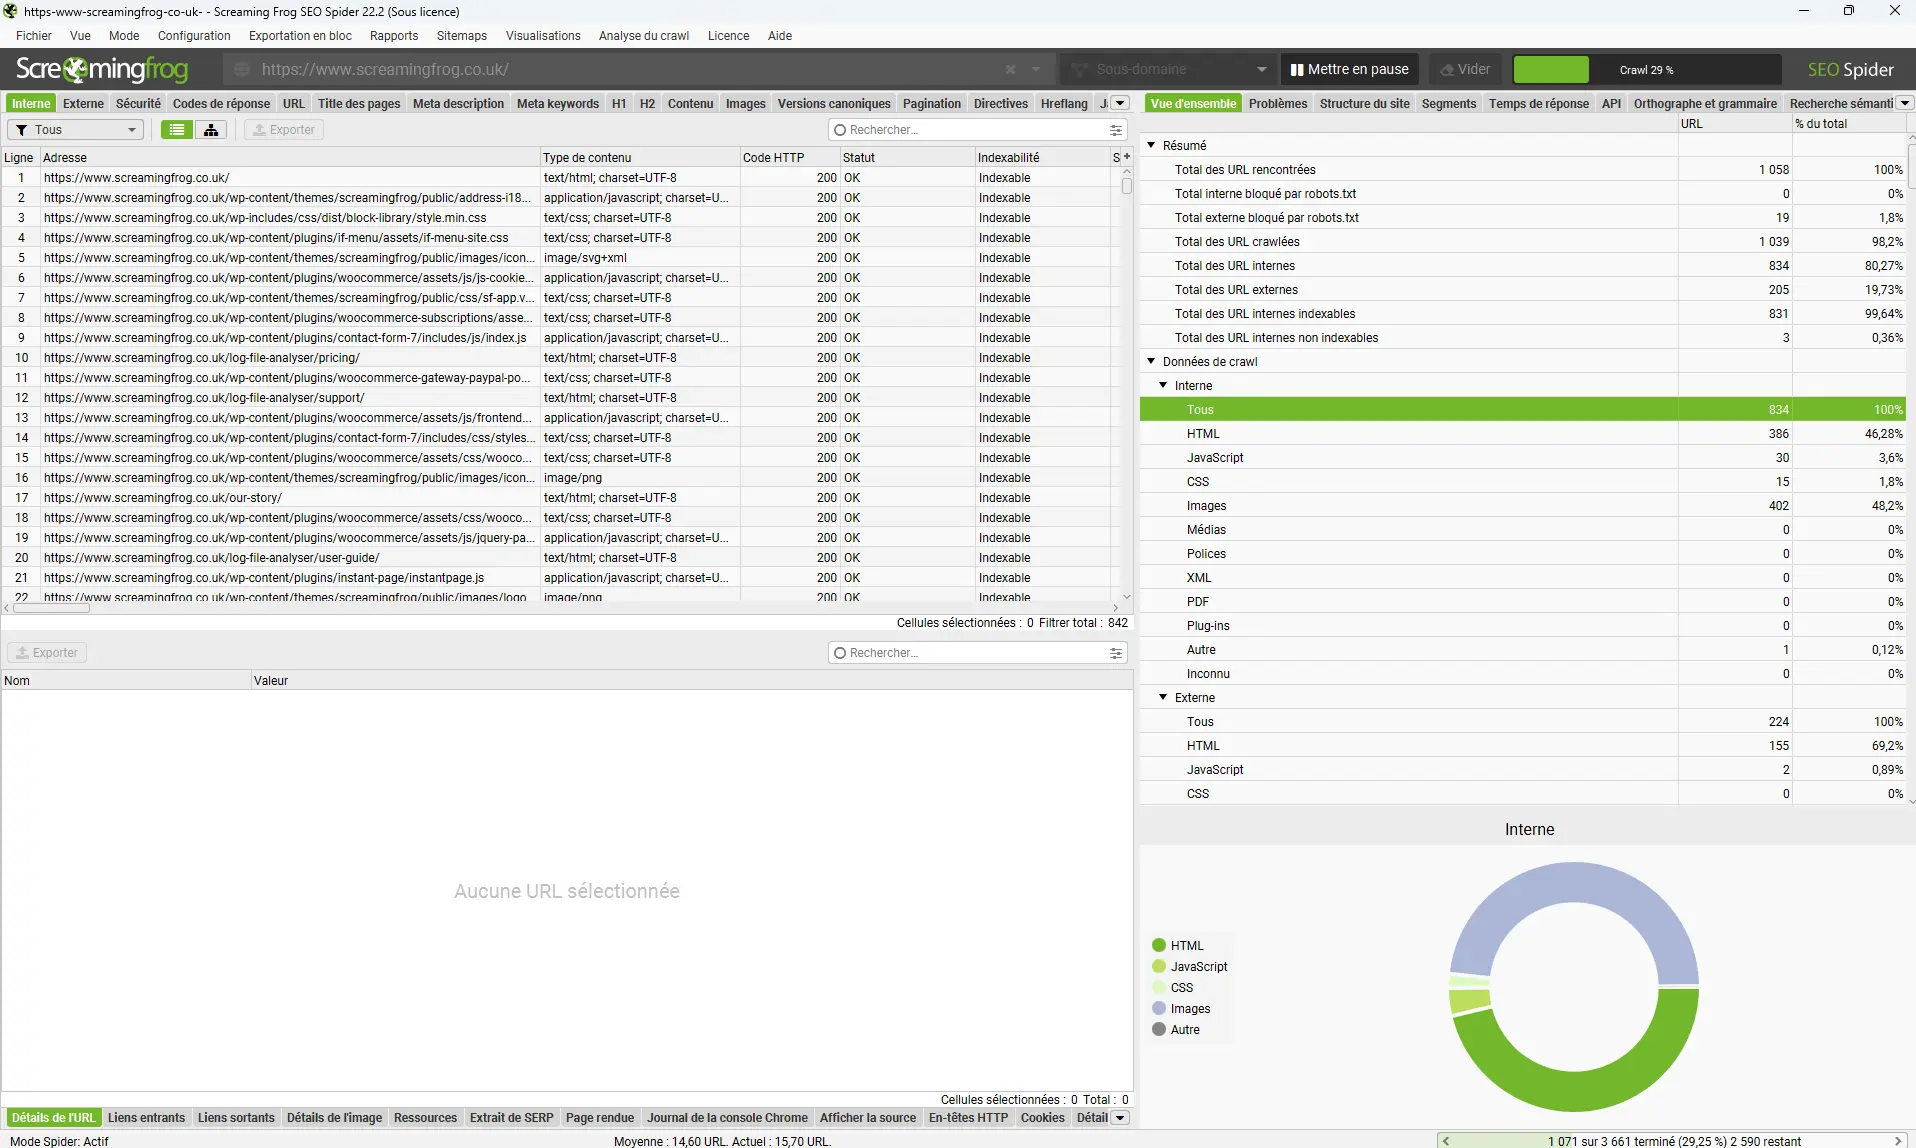The image size is (1916, 1148).
Task: Click the Vider button
Action: (1465, 69)
